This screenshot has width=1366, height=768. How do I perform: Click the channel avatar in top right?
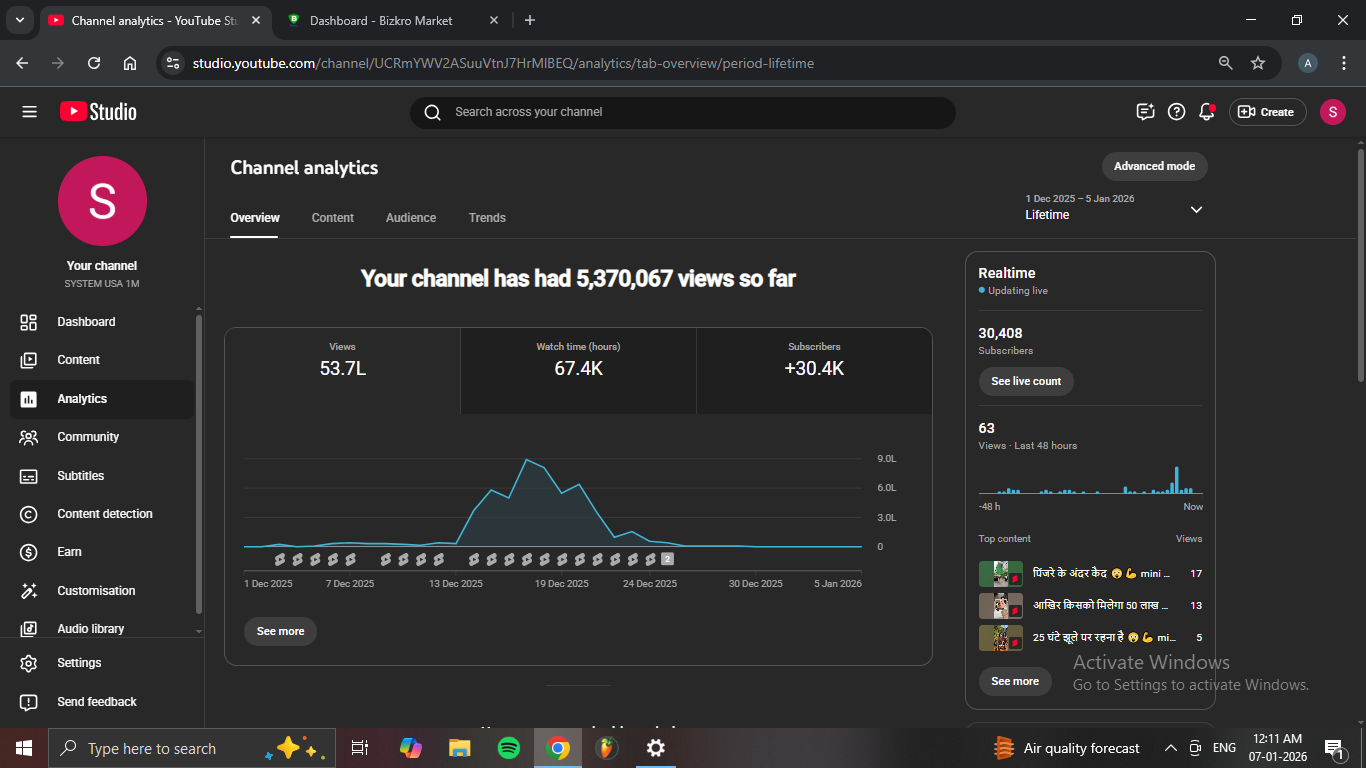[1332, 112]
